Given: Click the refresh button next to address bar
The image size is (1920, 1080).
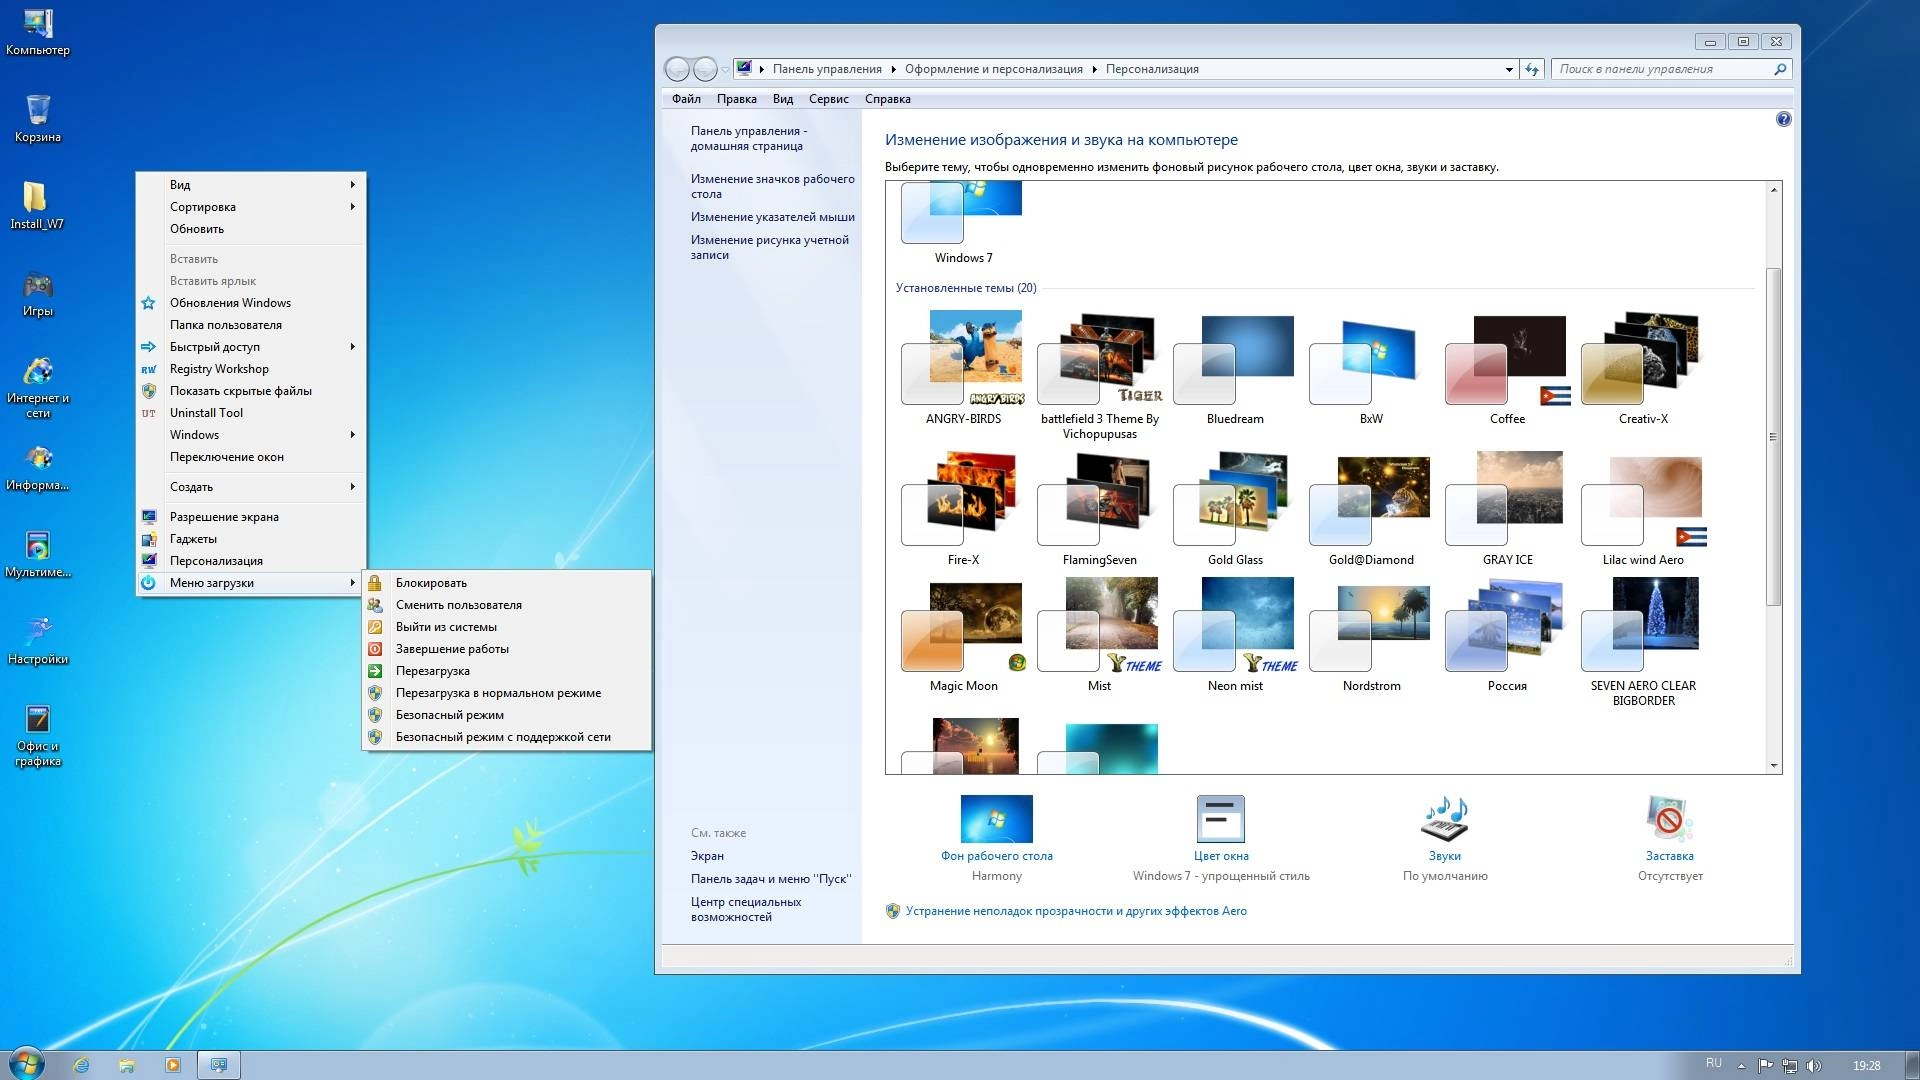Looking at the screenshot, I should pos(1531,69).
